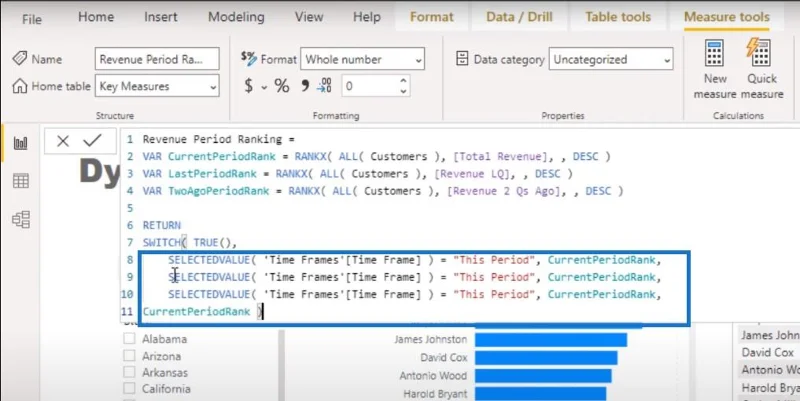The width and height of the screenshot is (800, 401).
Task: Click the RETURN keyword in formula
Action: (162, 225)
